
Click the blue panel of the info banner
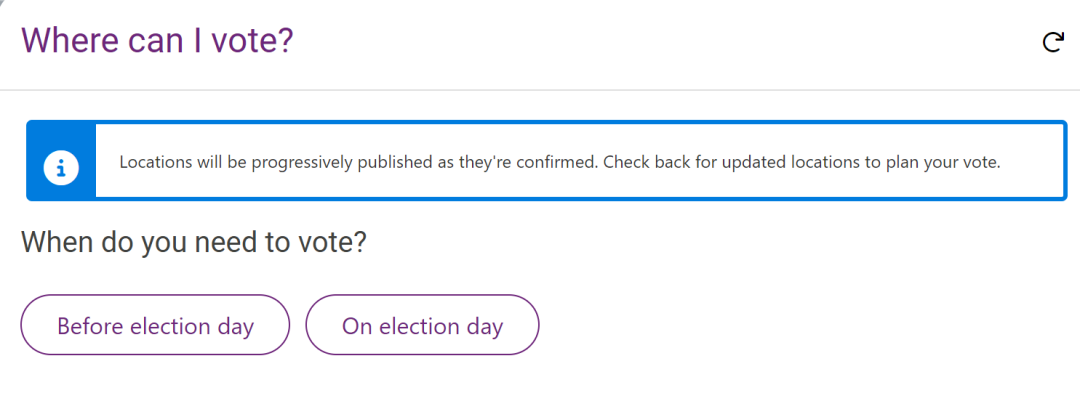(61, 161)
